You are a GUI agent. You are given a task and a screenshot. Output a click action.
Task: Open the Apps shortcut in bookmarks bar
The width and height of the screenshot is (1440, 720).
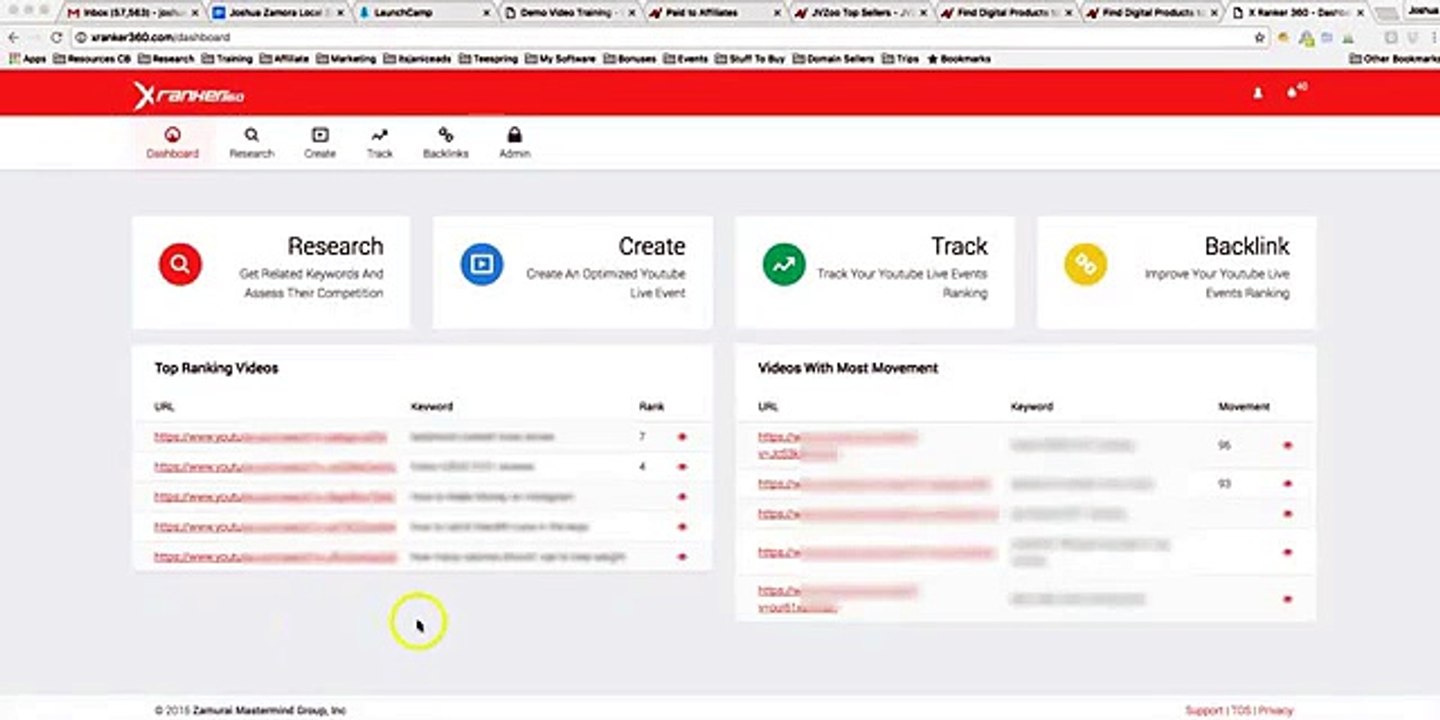(x=27, y=59)
